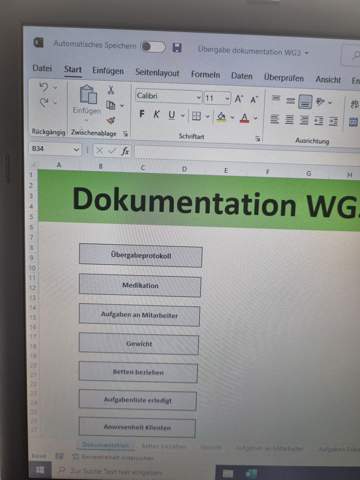Click the Windows Start button
The height and width of the screenshot is (480, 360).
click(40, 470)
